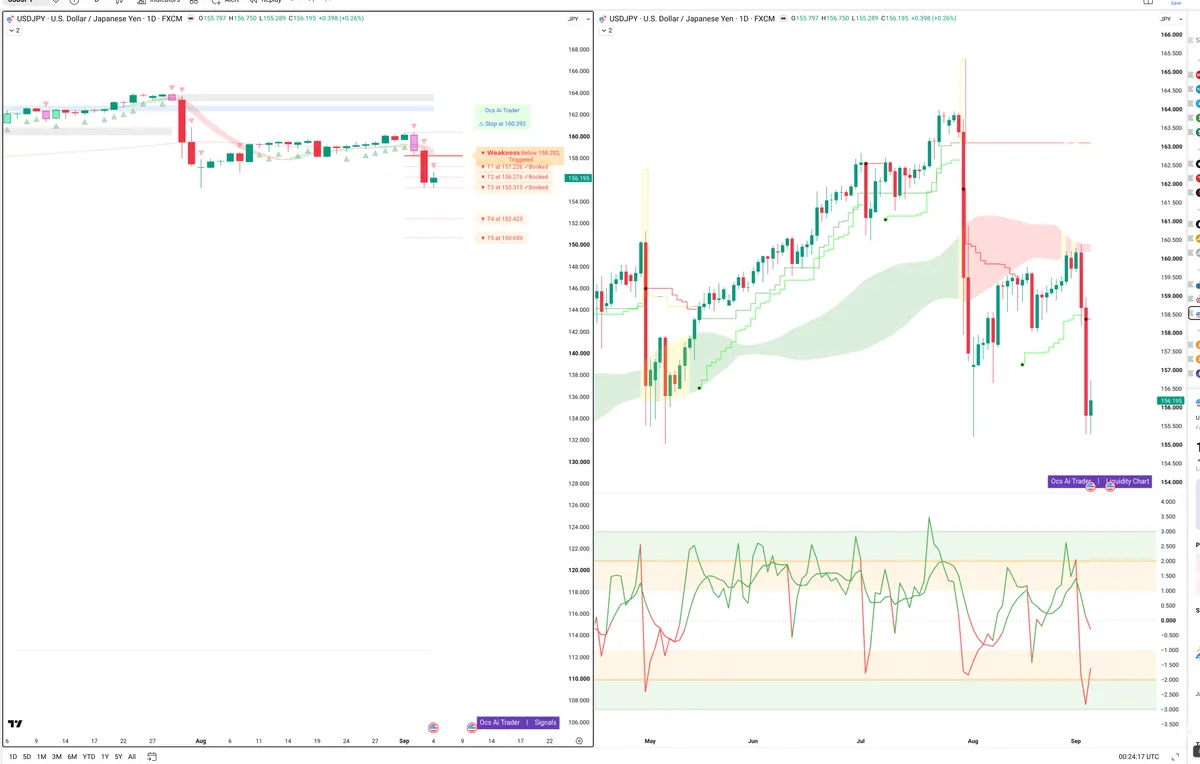The image size is (1200, 764).
Task: Open the first US event flag under right chart badge
Action: pos(1090,486)
